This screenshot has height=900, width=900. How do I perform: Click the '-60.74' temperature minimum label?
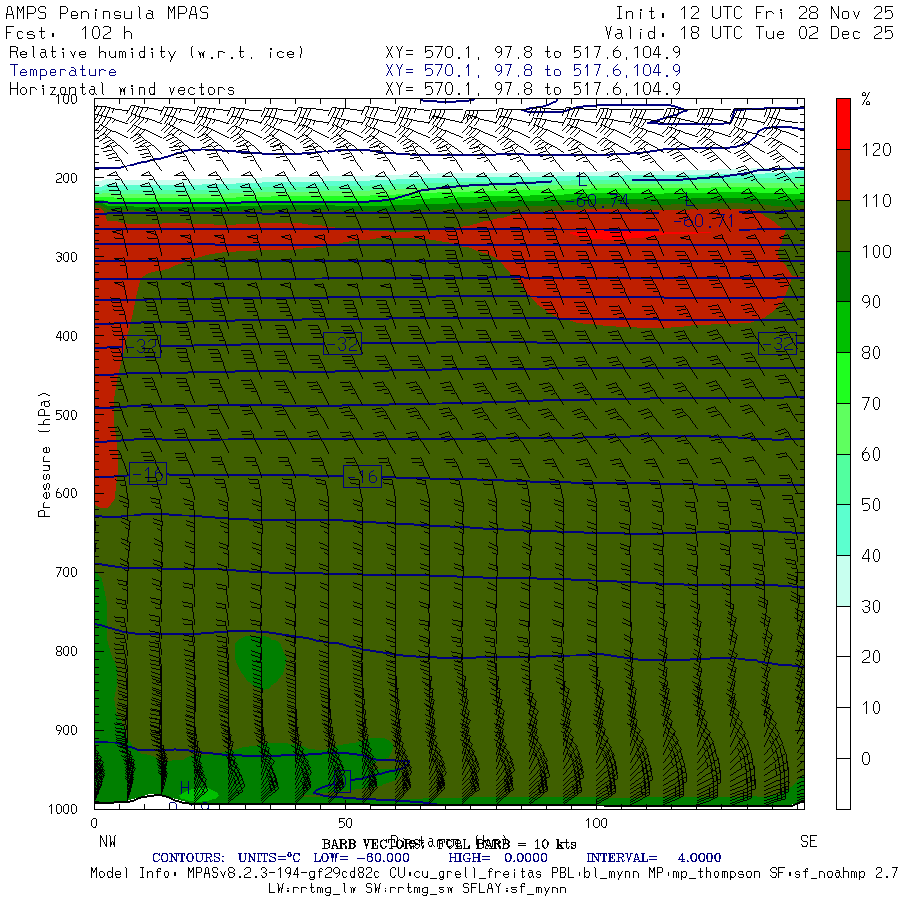pos(597,201)
